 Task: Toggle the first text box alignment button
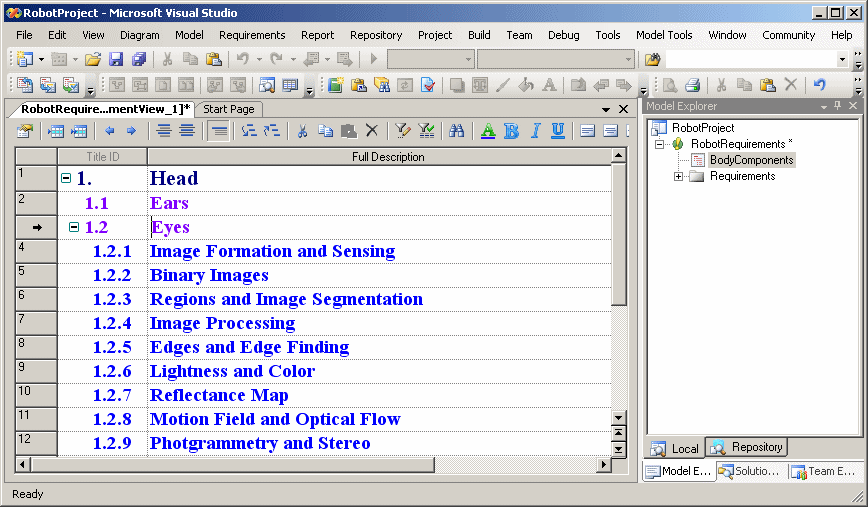pos(588,131)
